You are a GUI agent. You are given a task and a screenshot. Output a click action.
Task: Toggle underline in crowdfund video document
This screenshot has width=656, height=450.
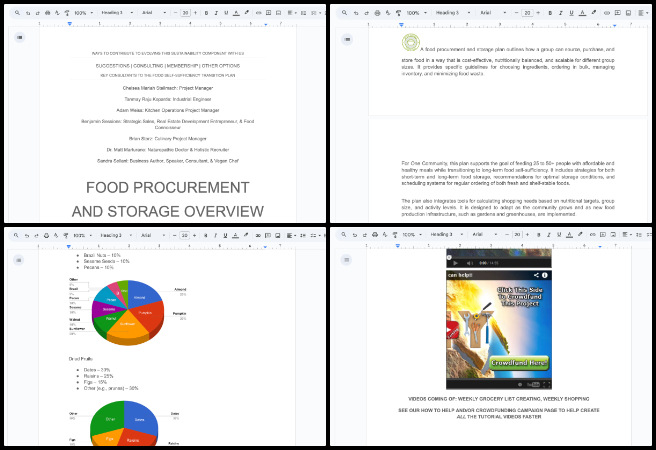click(559, 235)
